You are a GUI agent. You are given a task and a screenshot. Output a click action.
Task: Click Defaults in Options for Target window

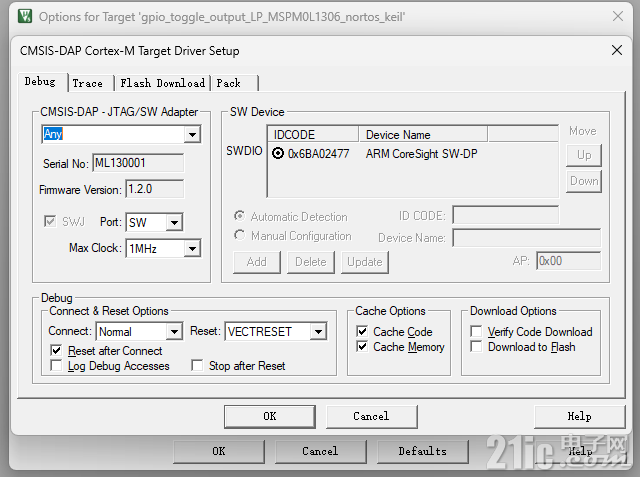pos(422,451)
